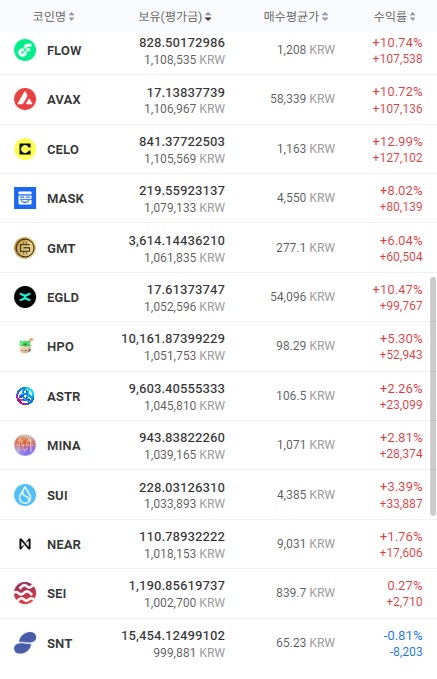Sort by 수익률 column arrow
Image resolution: width=437 pixels, height=679 pixels.
(x=412, y=16)
